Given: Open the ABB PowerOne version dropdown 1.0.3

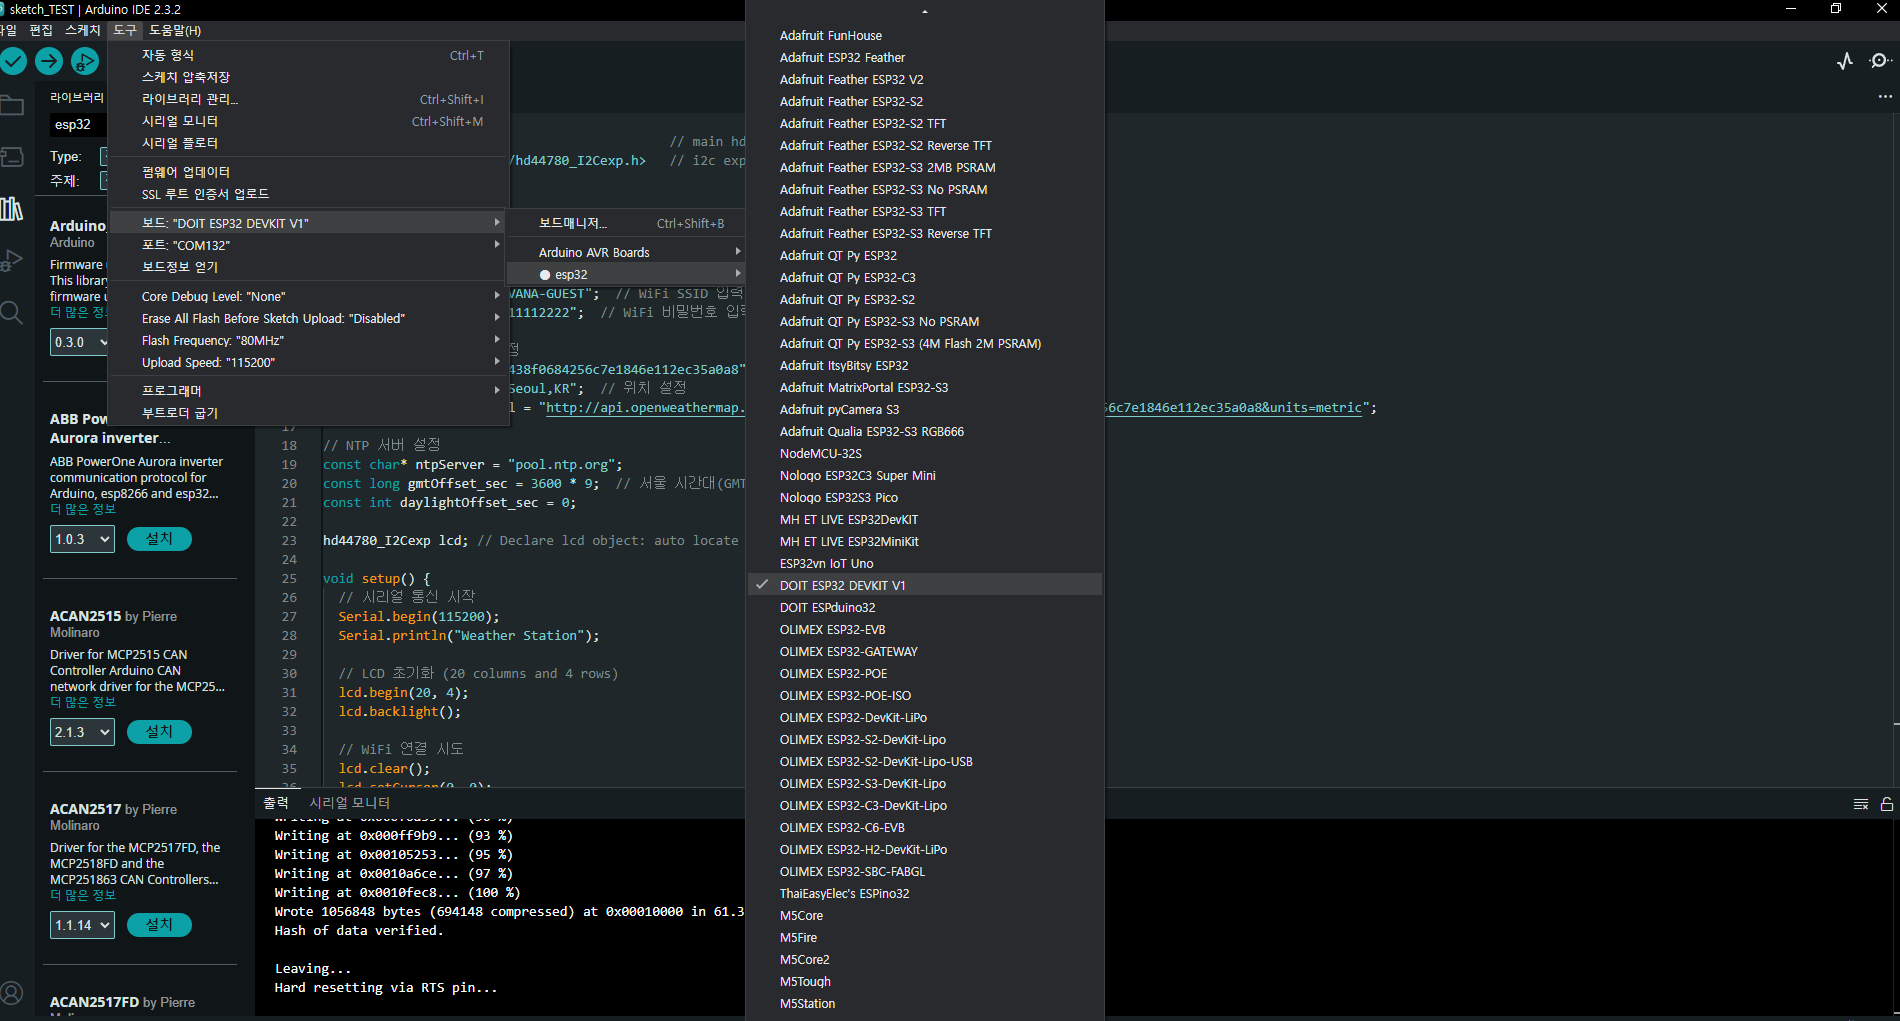Looking at the screenshot, I should click(82, 539).
